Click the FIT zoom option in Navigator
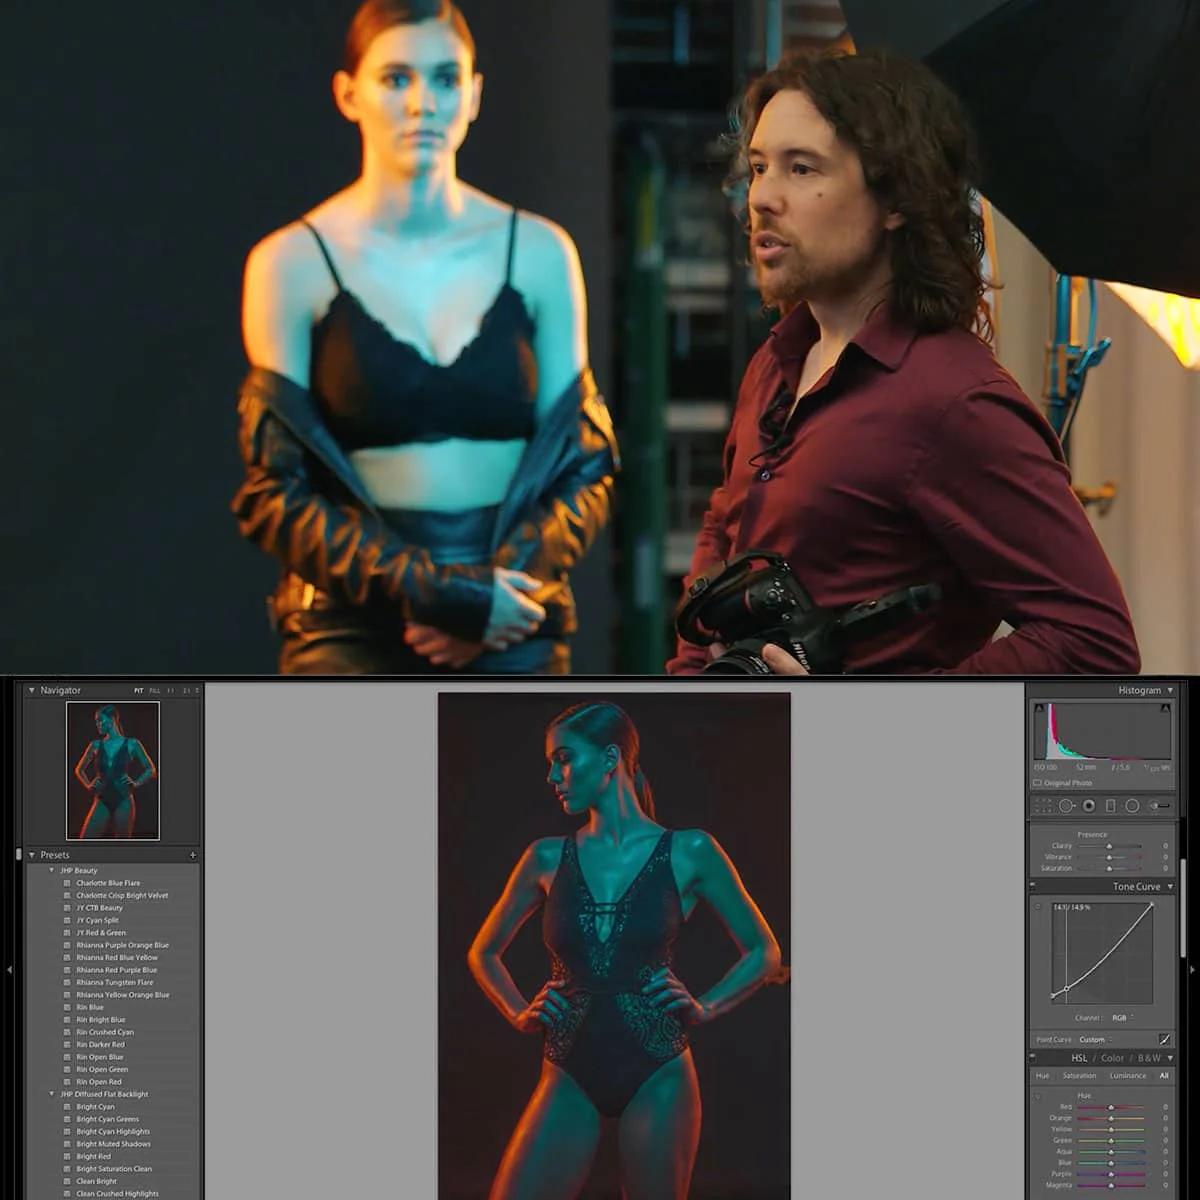This screenshot has width=1200, height=1200. pos(141,690)
